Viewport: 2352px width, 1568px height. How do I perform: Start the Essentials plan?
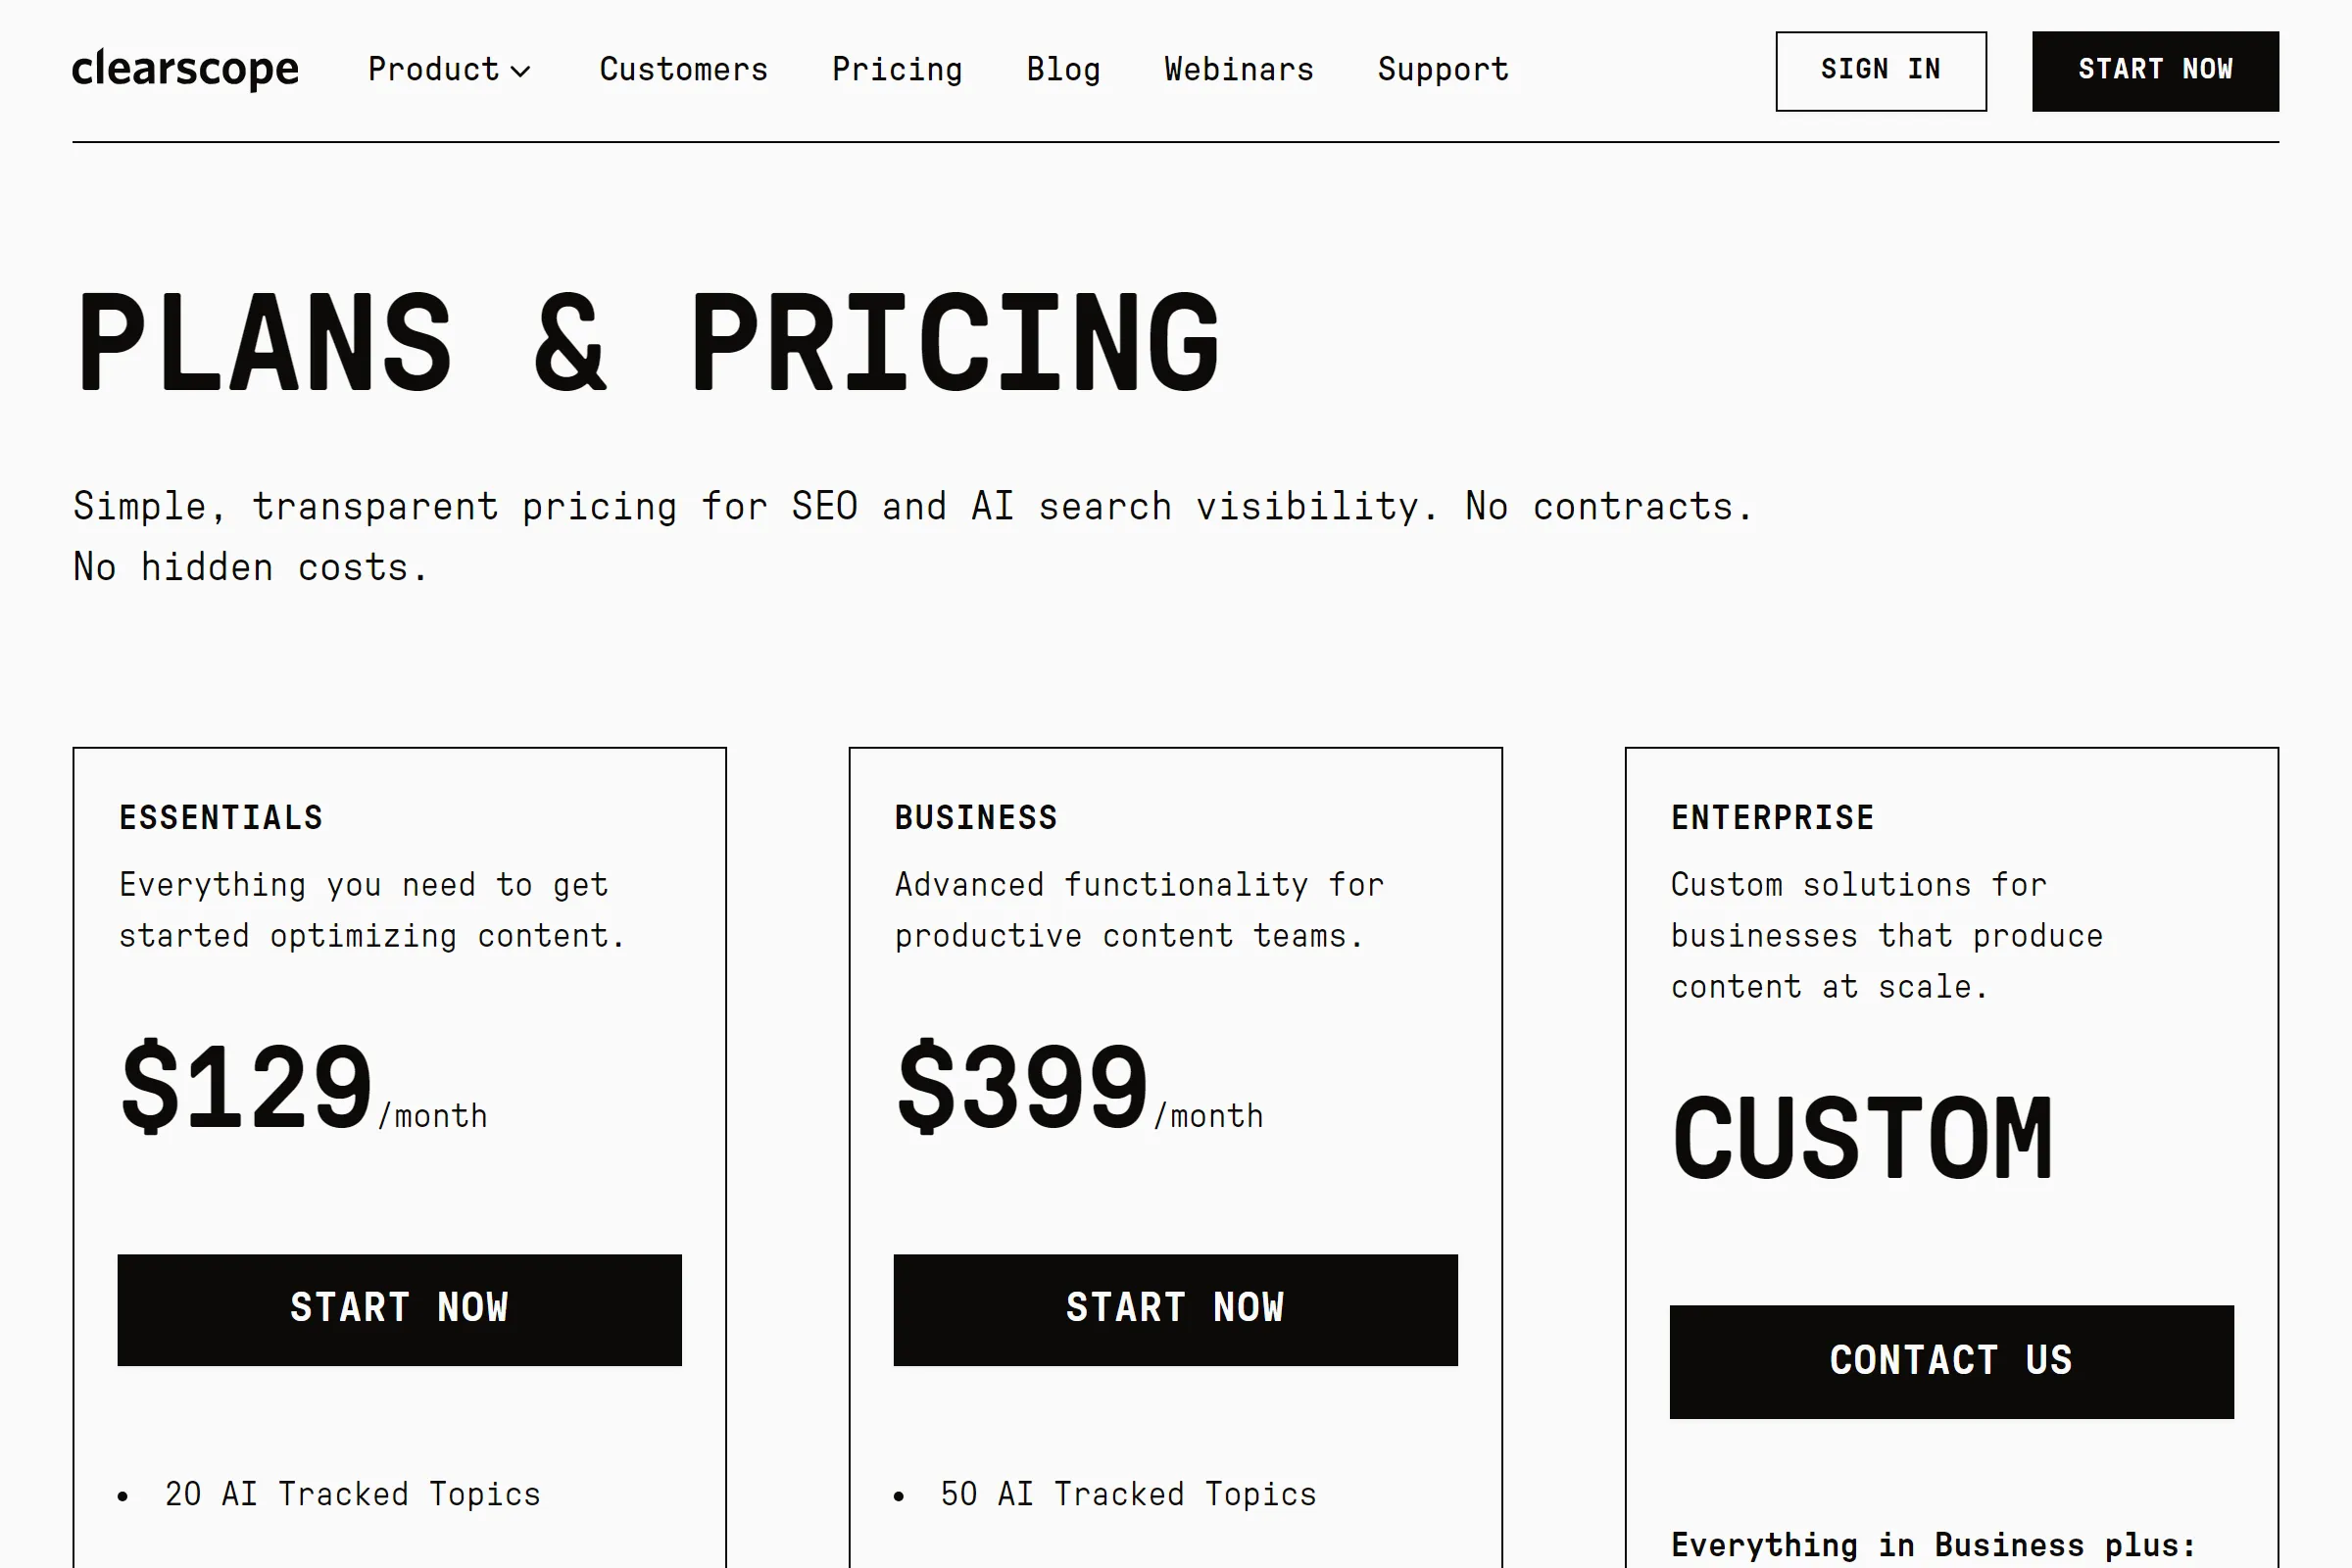coord(399,1309)
